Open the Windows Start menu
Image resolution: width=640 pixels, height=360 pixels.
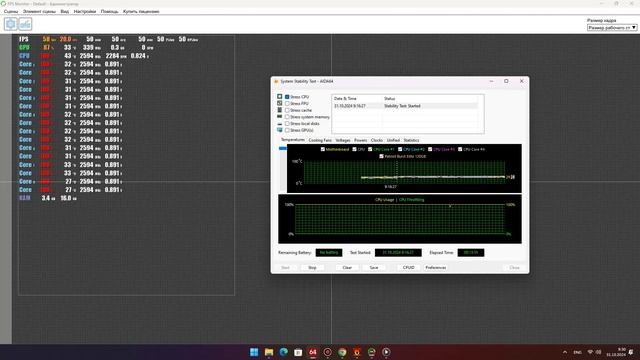tap(254, 352)
